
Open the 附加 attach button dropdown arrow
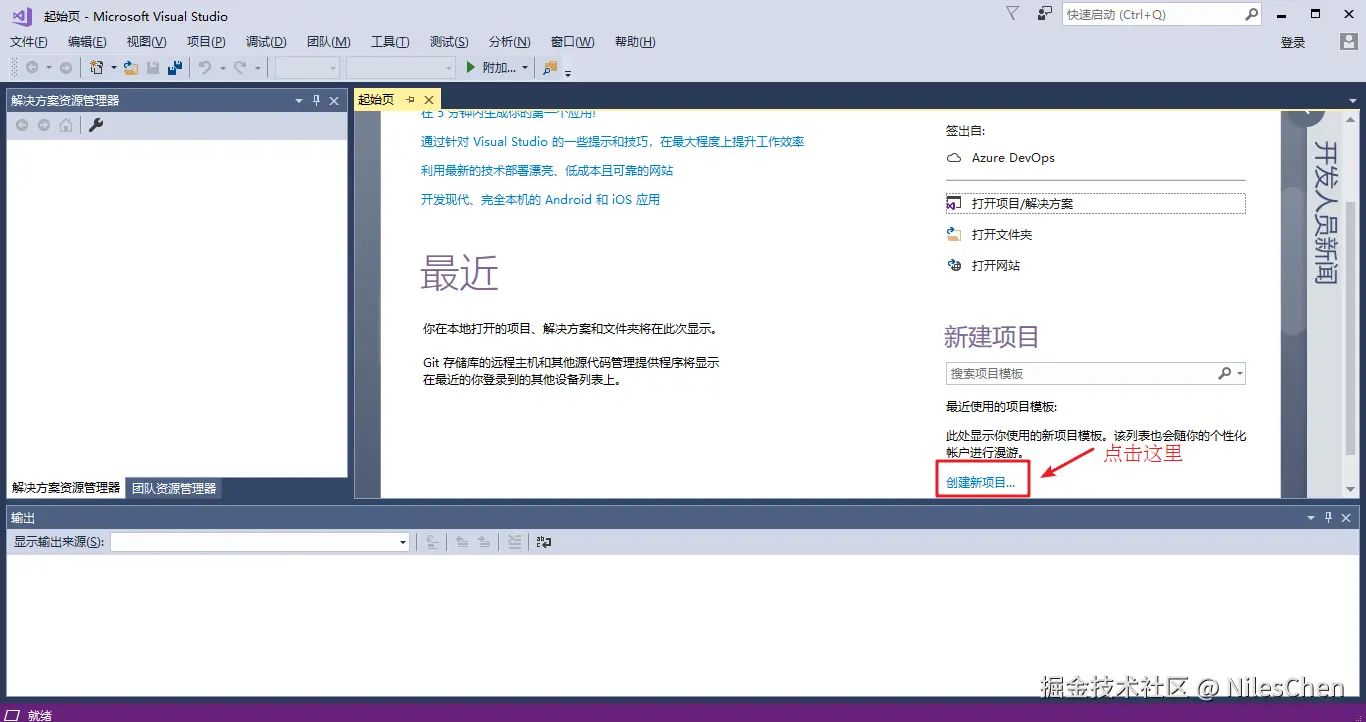(525, 68)
